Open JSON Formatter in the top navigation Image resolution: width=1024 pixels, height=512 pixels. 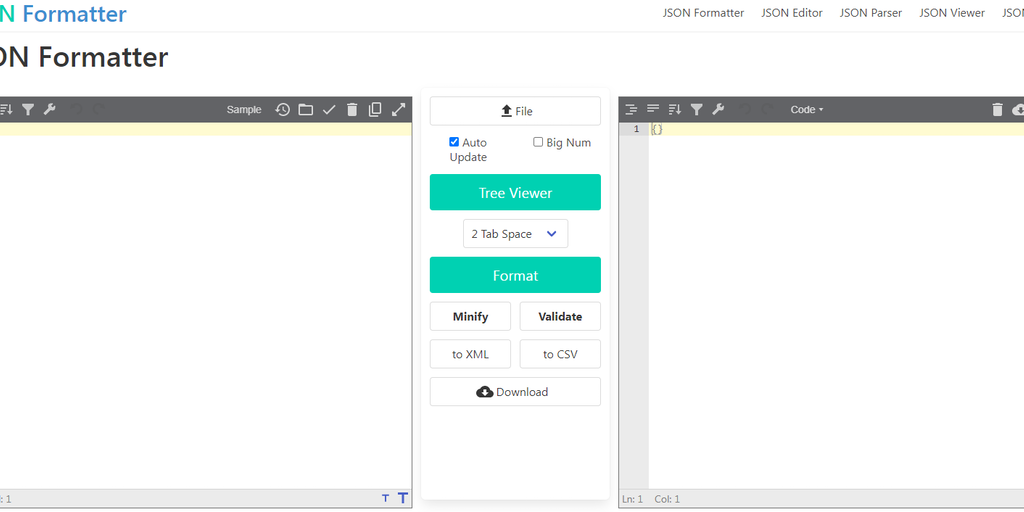[x=703, y=13]
